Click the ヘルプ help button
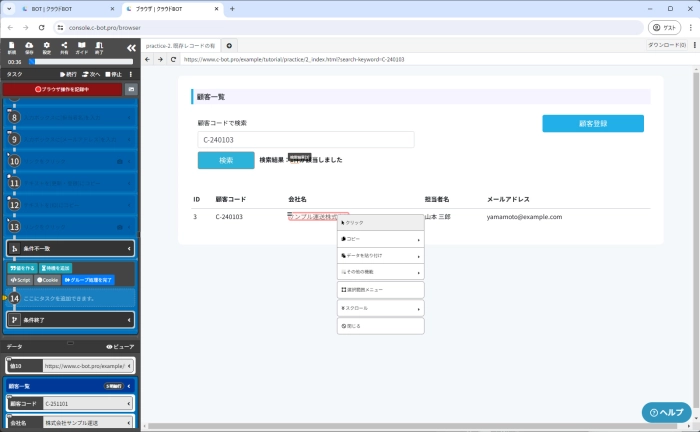 (x=666, y=412)
